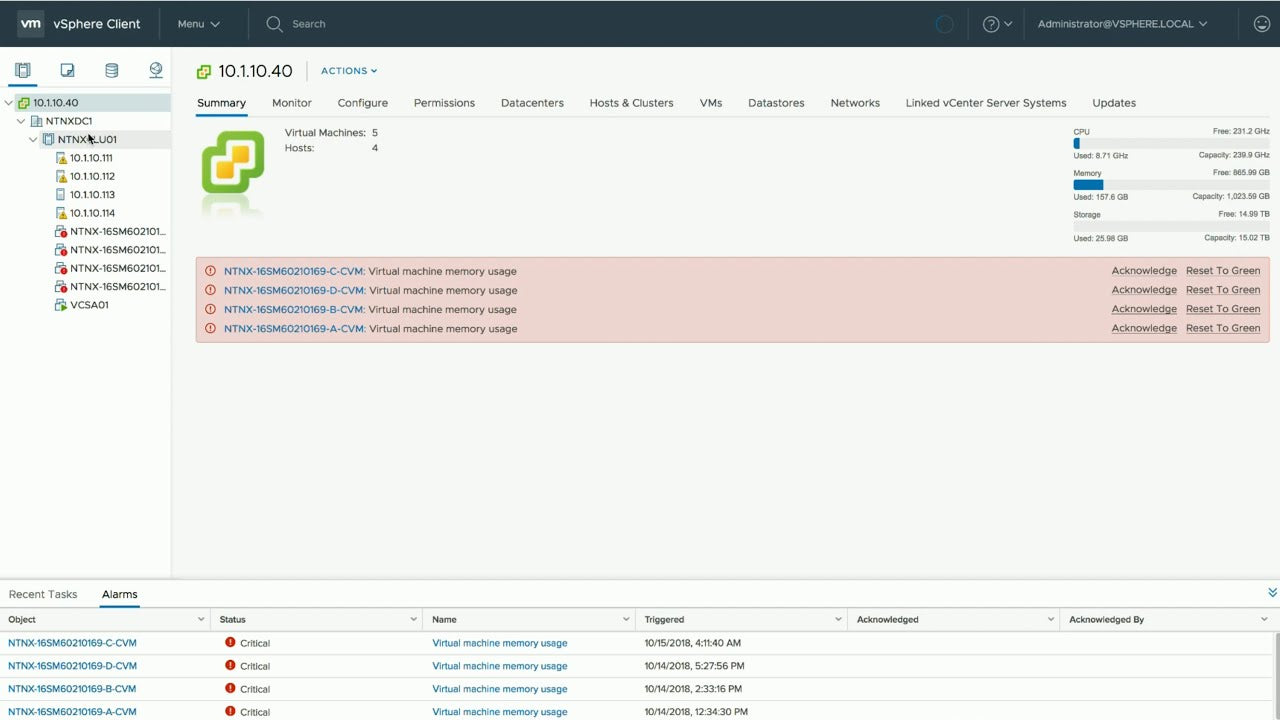1280x720 pixels.
Task: Open the help question mark icon
Action: (991, 24)
